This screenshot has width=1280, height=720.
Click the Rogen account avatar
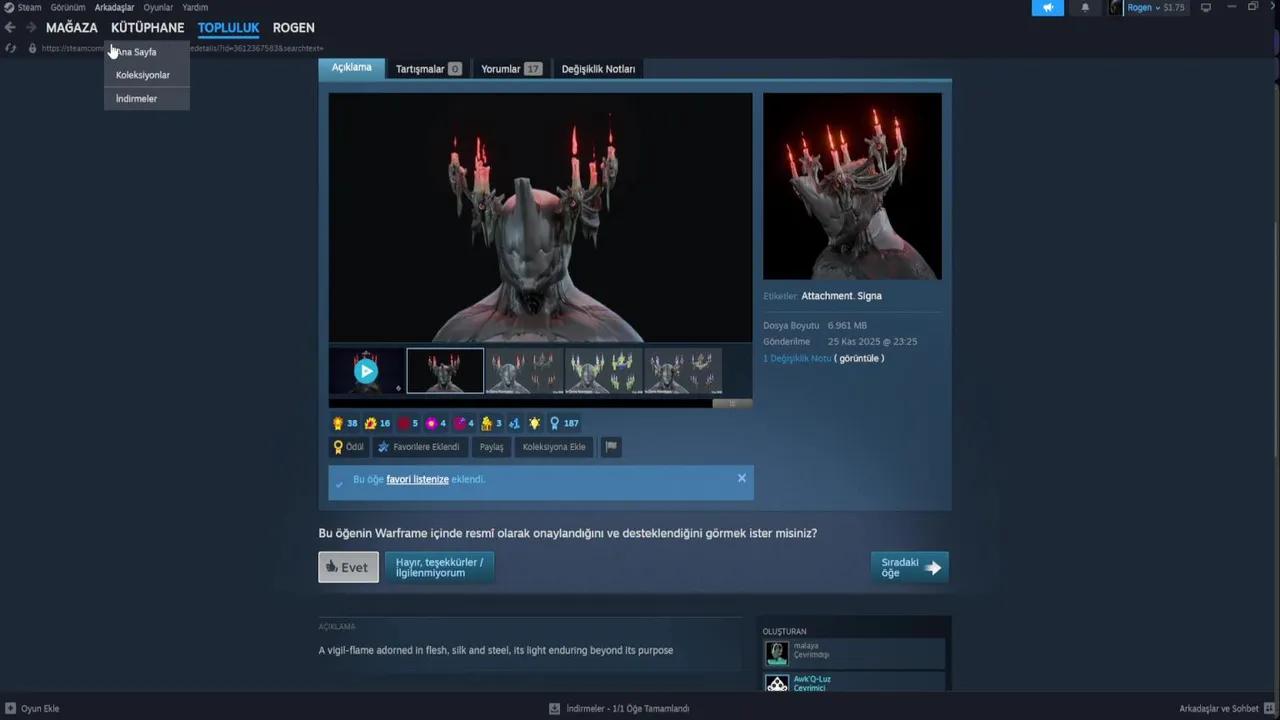pos(1115,8)
